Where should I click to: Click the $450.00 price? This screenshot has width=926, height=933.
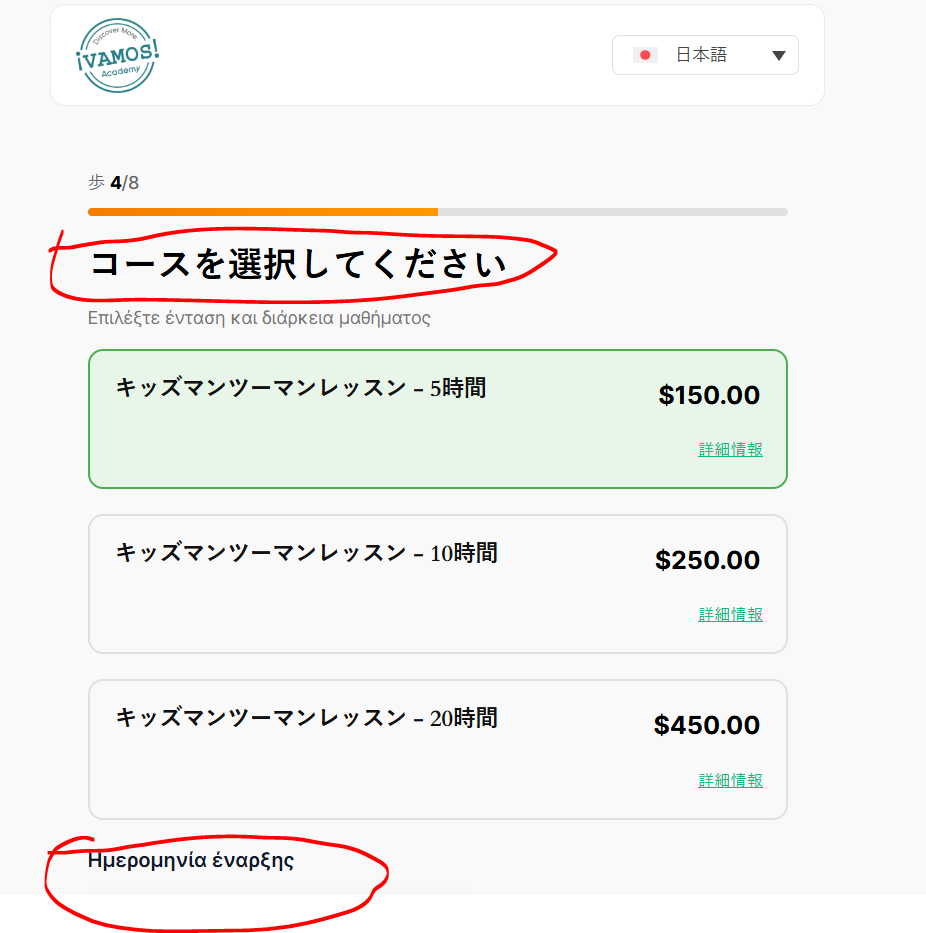pos(706,725)
